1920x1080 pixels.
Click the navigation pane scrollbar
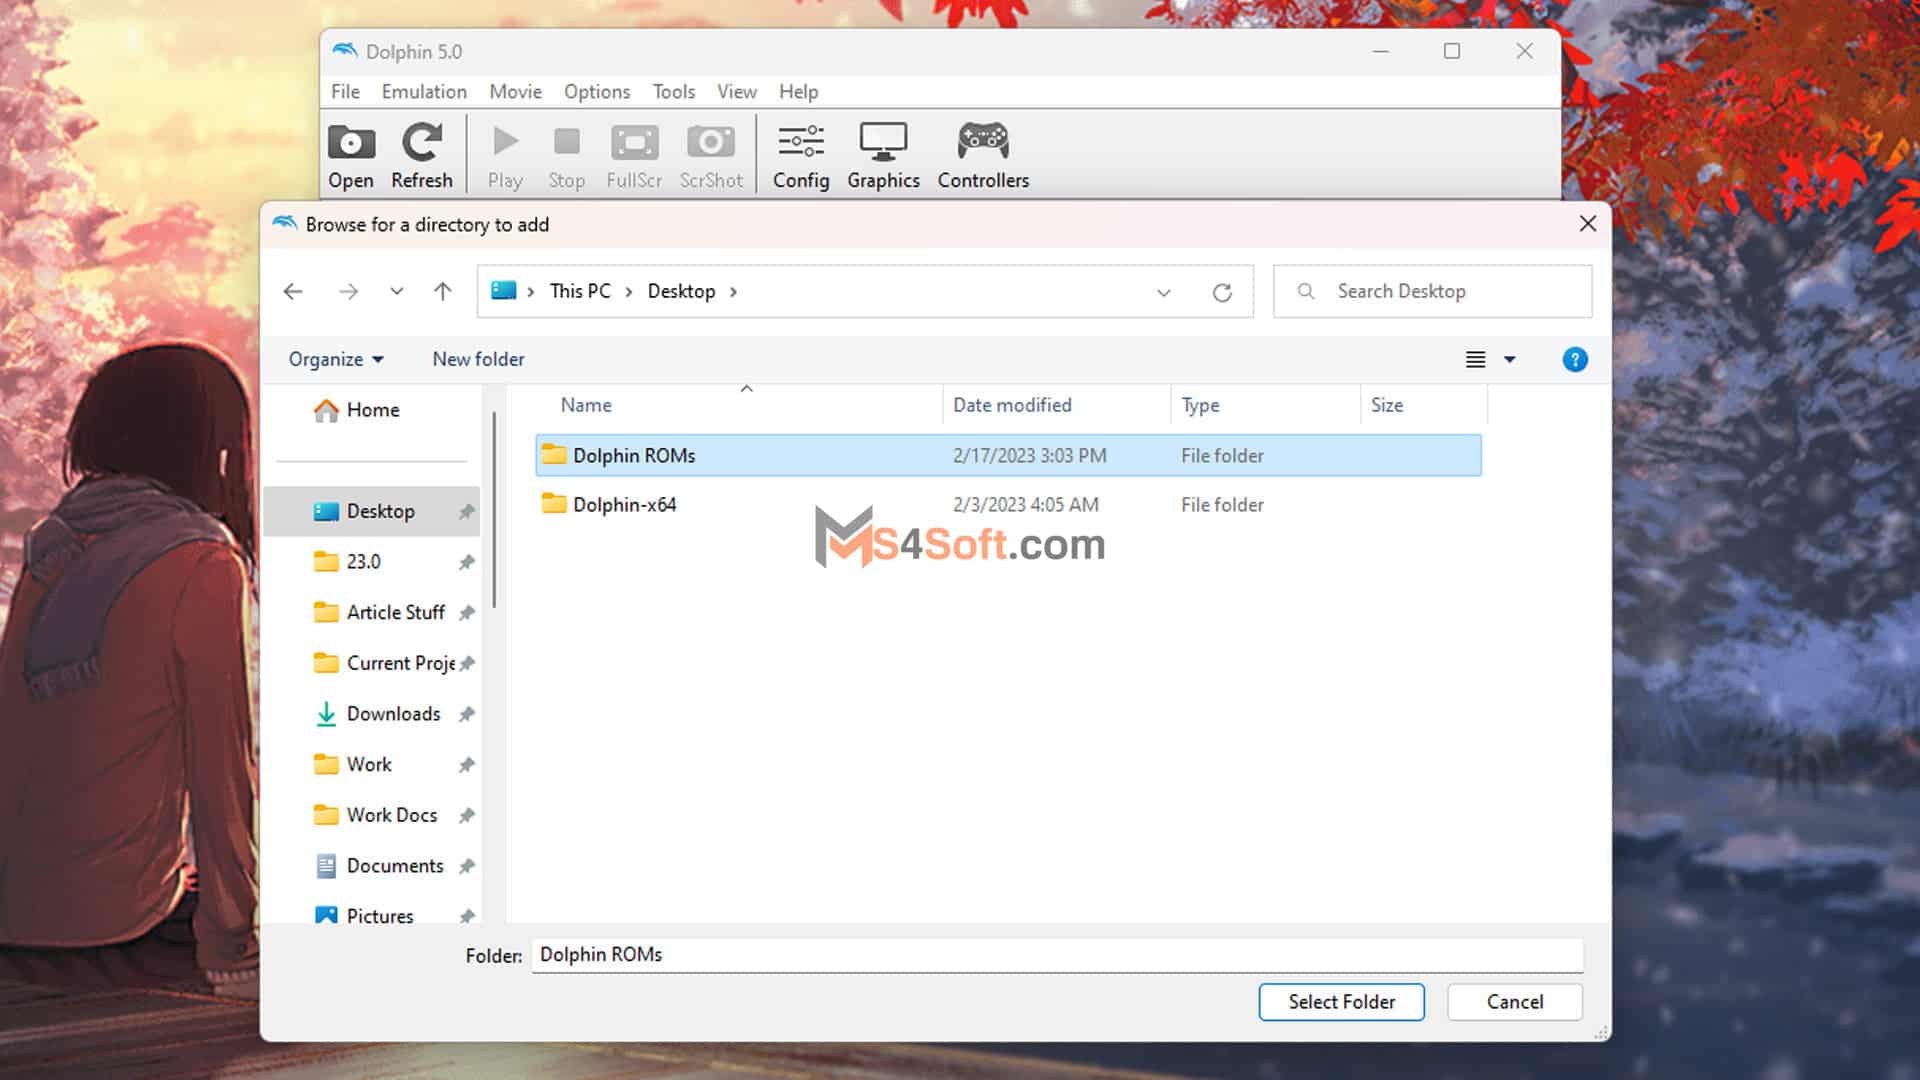point(494,510)
